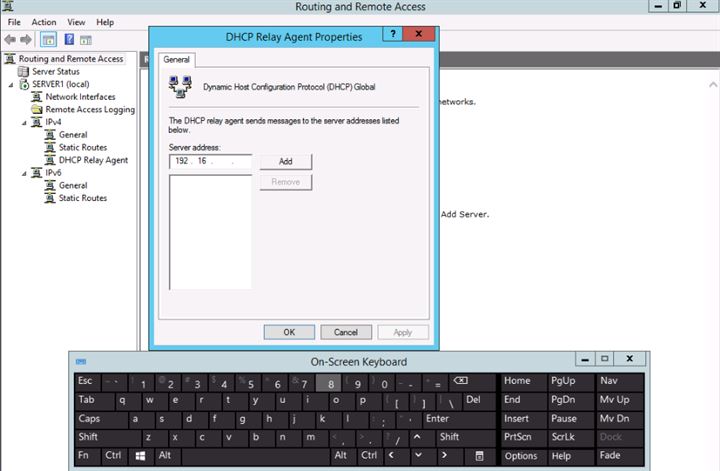This screenshot has height=471, width=720.
Task: Open the View menu
Action: (x=76, y=22)
